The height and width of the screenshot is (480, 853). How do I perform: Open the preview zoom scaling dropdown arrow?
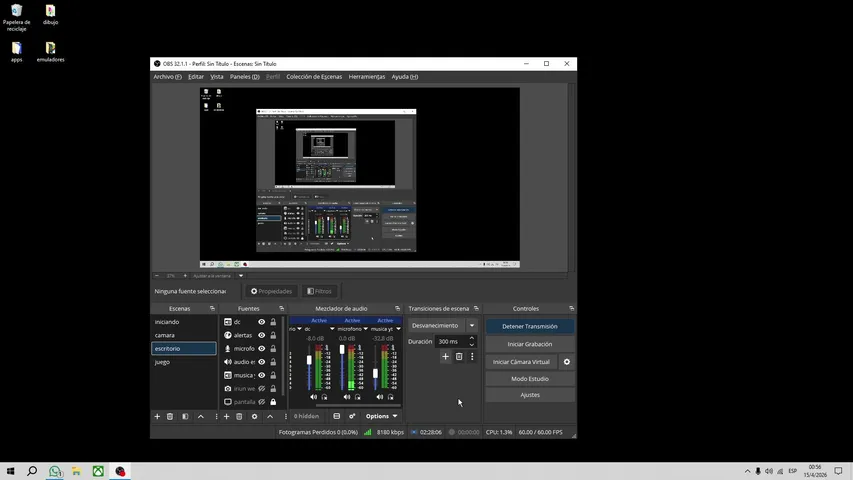point(241,276)
